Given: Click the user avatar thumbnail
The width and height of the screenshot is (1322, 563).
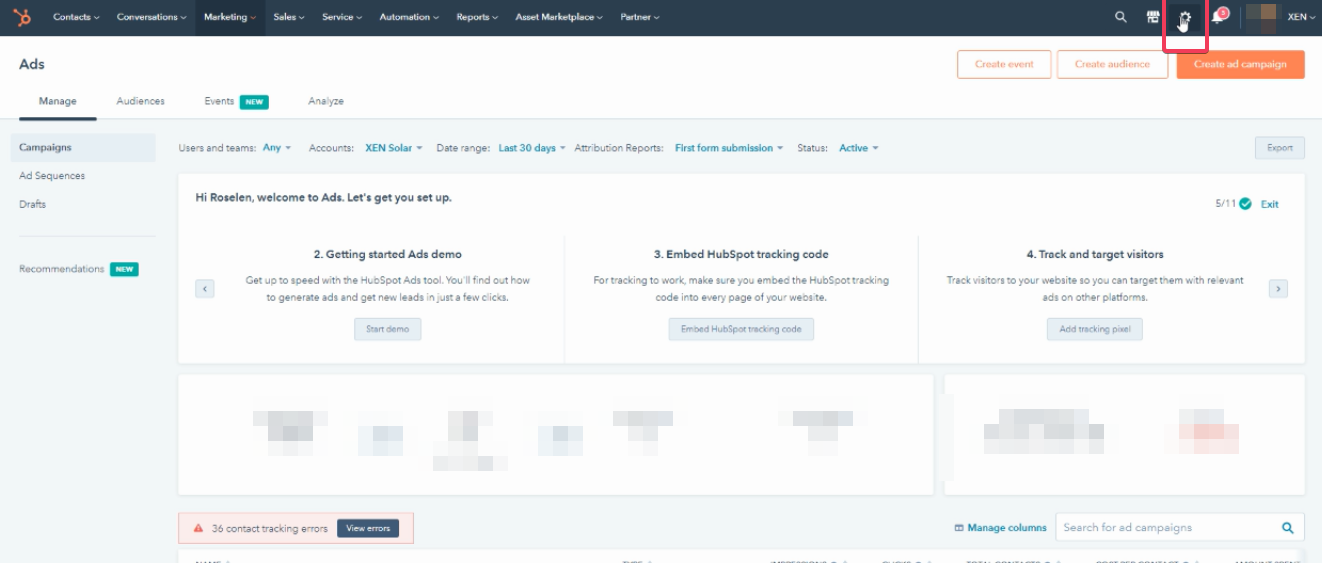Looking at the screenshot, I should click(x=1263, y=16).
